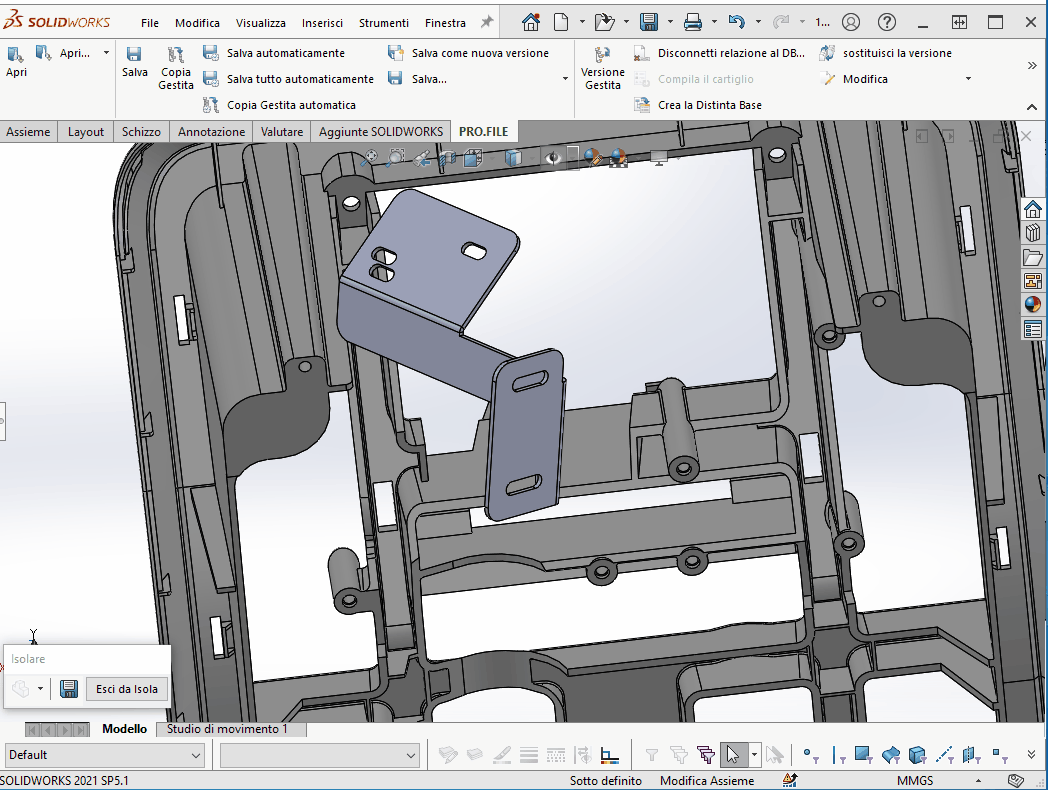1048x790 pixels.
Task: Click the Undo arrow icon
Action: [x=736, y=22]
